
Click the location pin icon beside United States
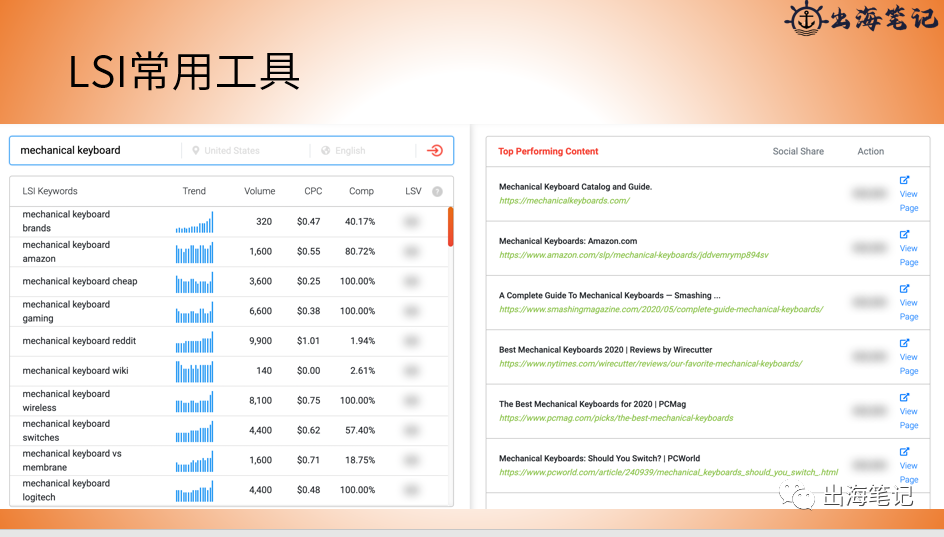pos(196,151)
